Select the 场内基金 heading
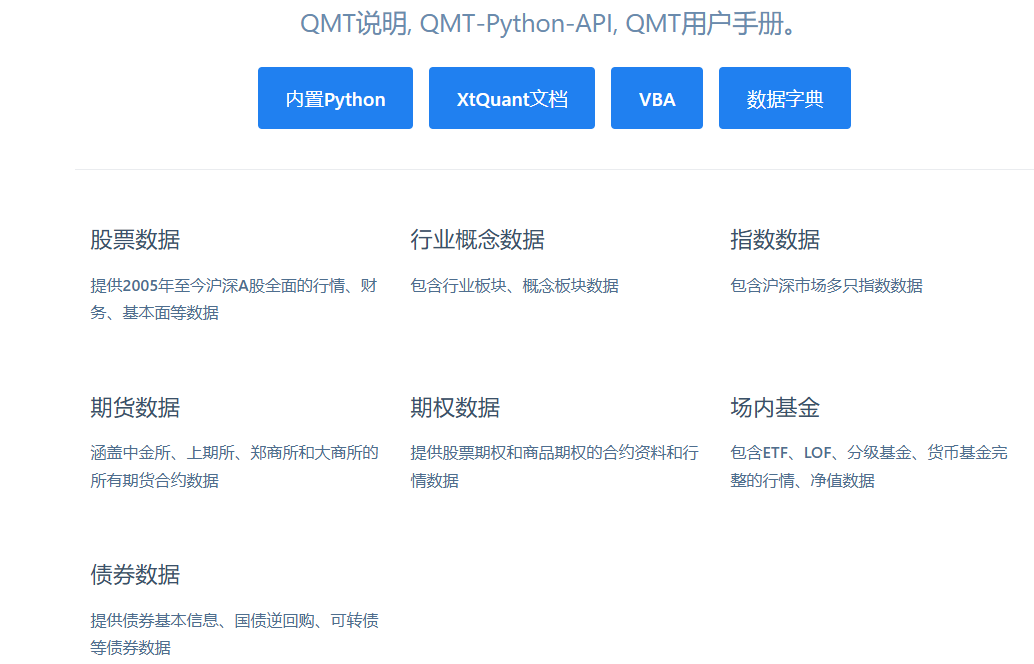Image resolution: width=1034 pixels, height=664 pixels. point(775,407)
